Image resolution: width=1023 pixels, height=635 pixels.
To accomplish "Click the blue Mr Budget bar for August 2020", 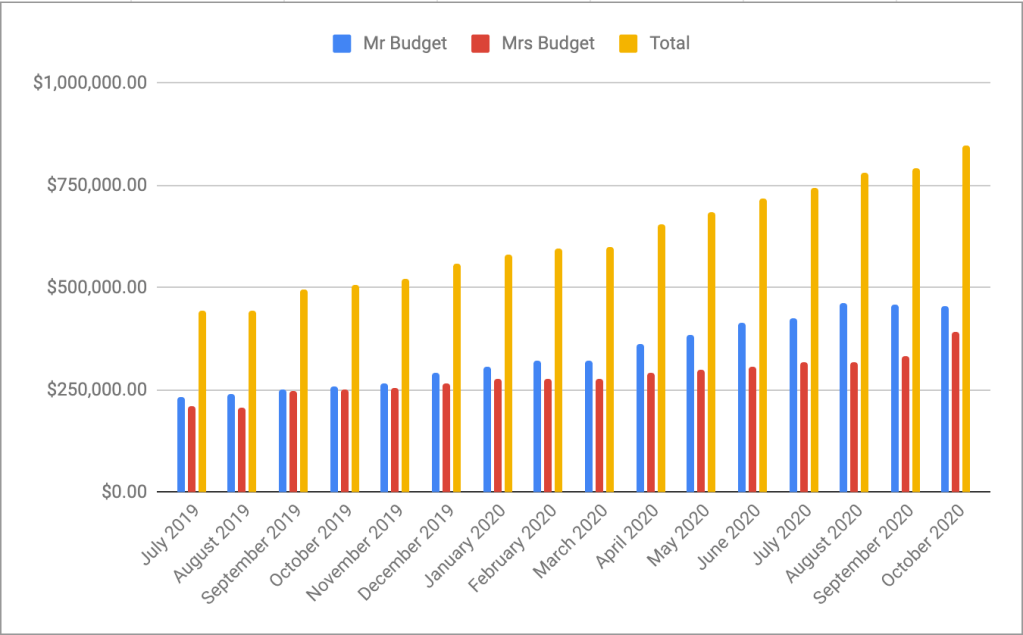I will 843,398.
